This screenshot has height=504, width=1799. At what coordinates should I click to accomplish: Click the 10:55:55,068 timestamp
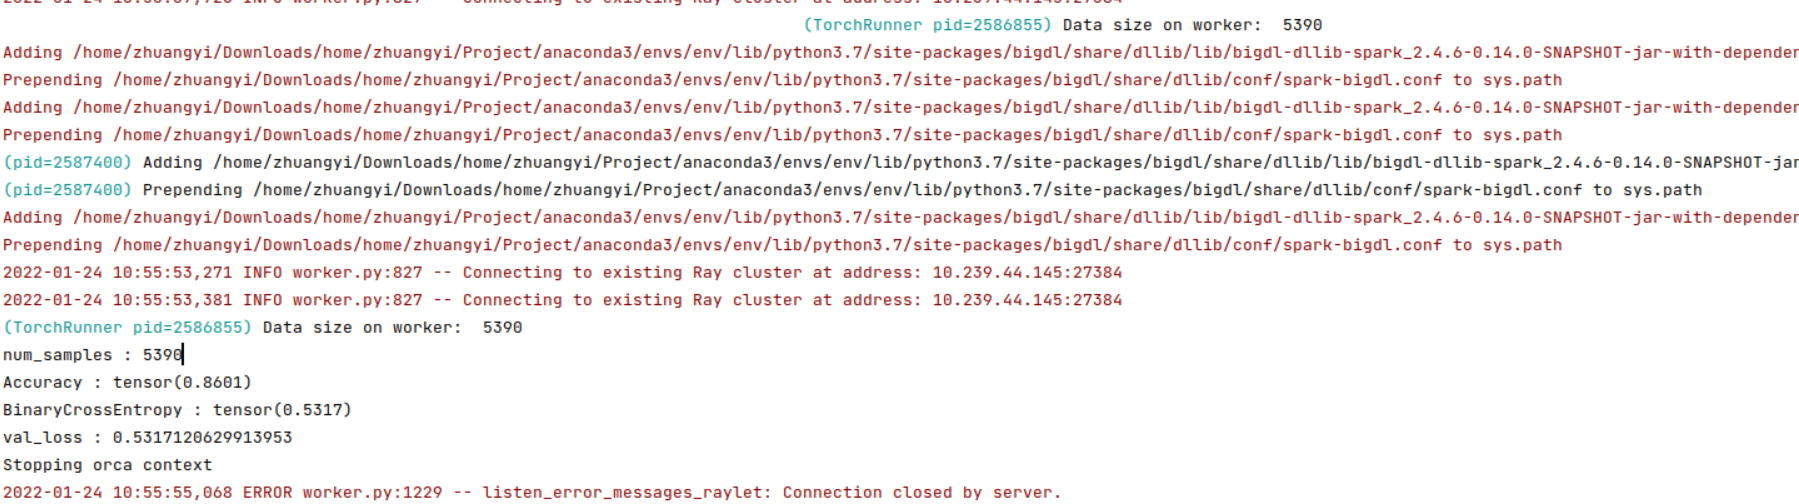coord(172,492)
